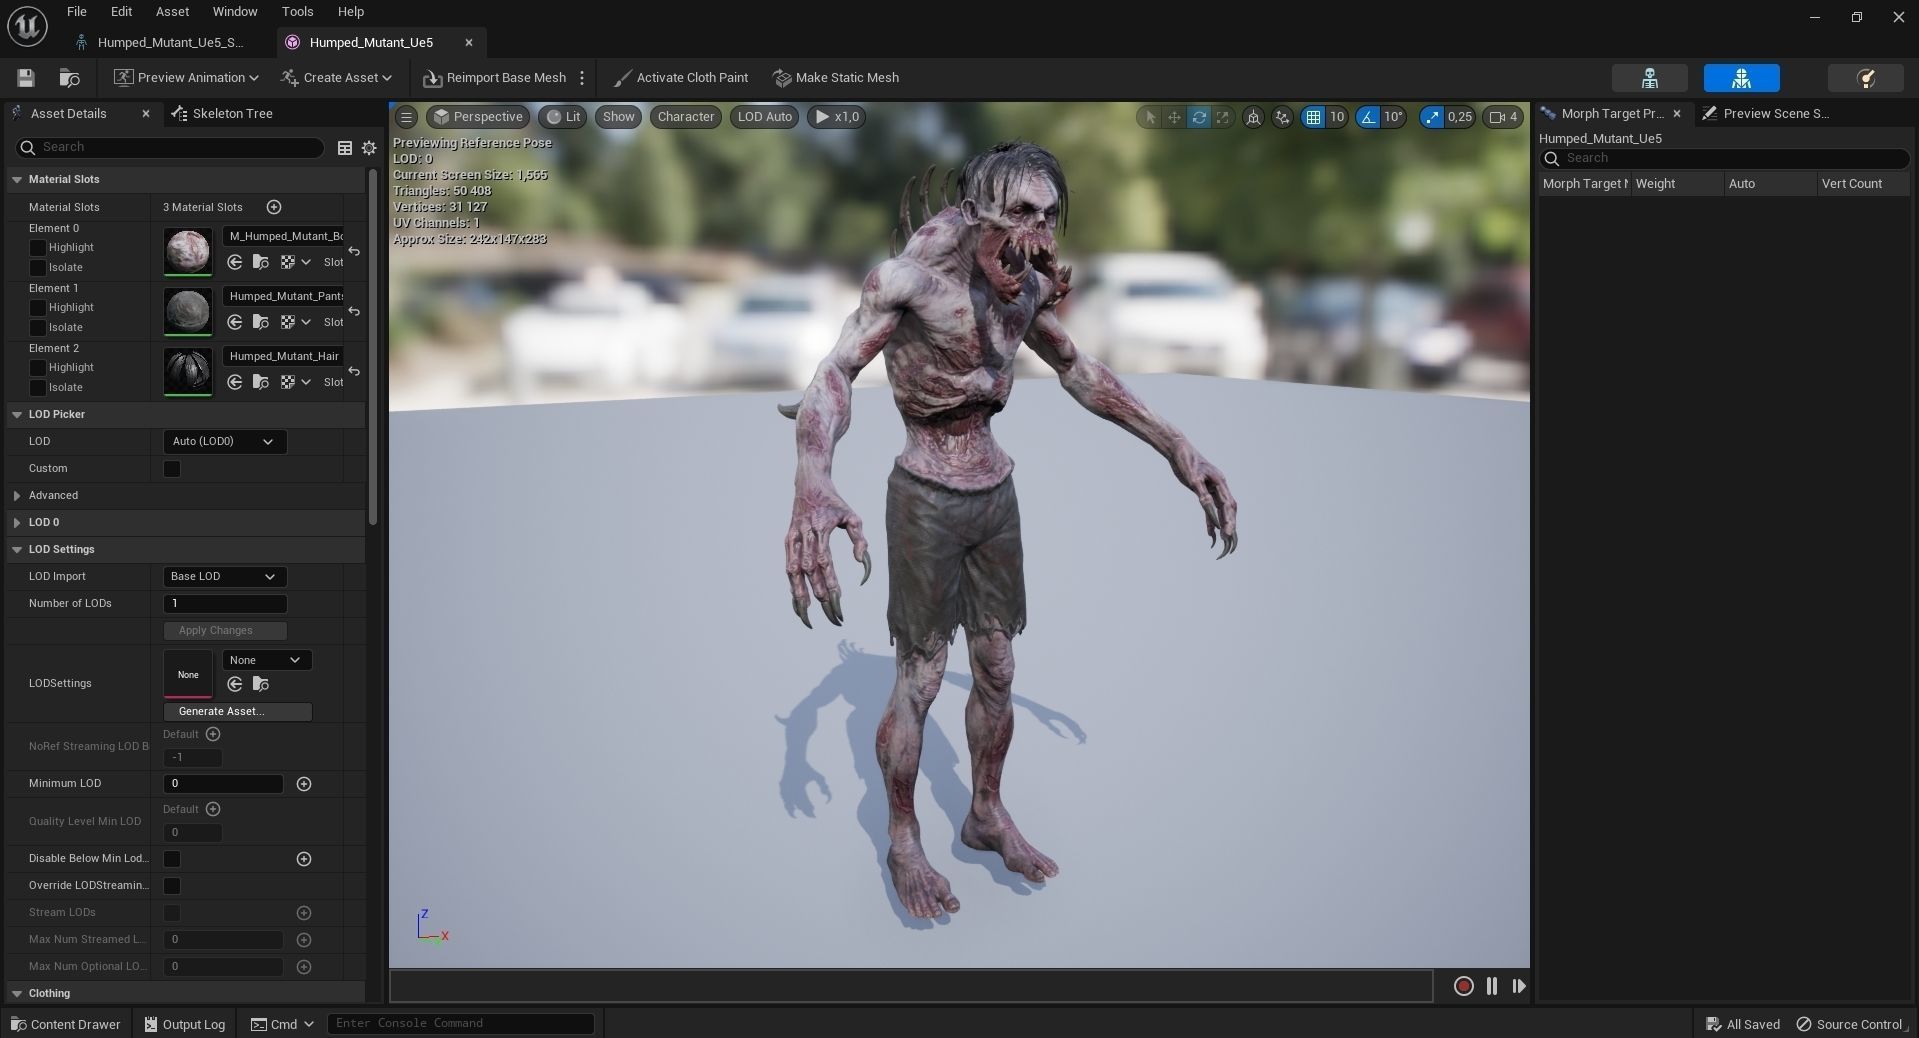This screenshot has height=1038, width=1919.
Task: Expand the LOD 0 section
Action: click(17, 523)
